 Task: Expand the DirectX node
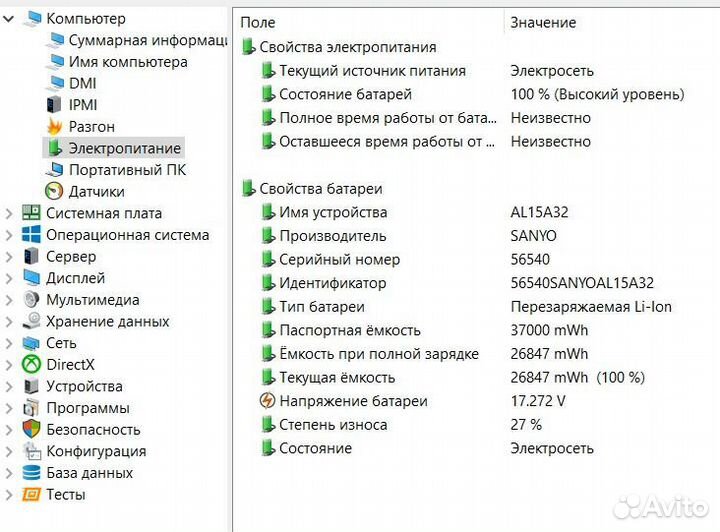click(9, 365)
